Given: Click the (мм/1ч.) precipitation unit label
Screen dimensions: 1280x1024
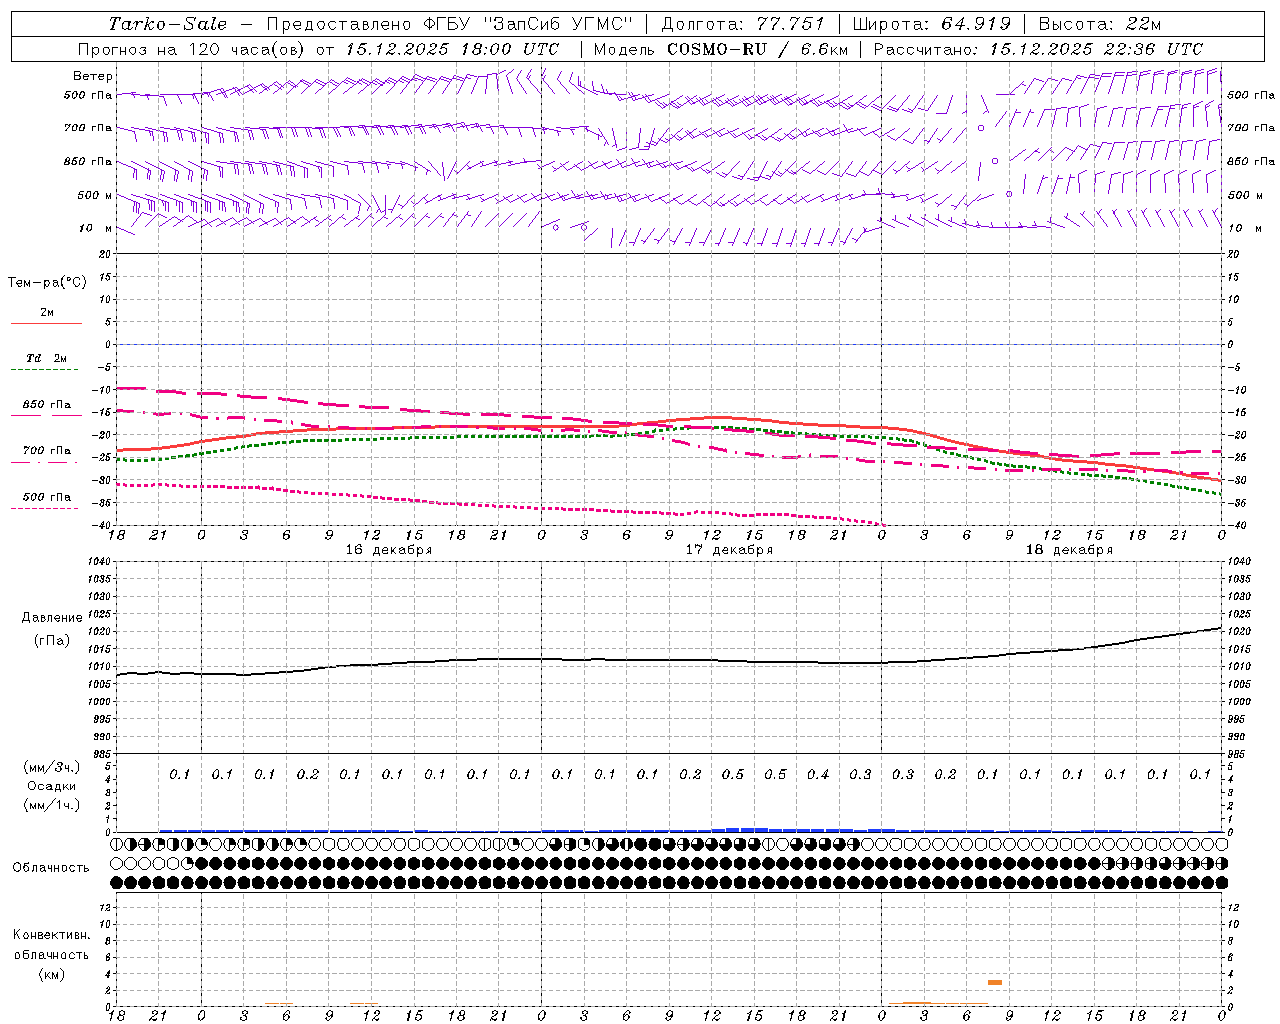Looking at the screenshot, I should [x=52, y=805].
